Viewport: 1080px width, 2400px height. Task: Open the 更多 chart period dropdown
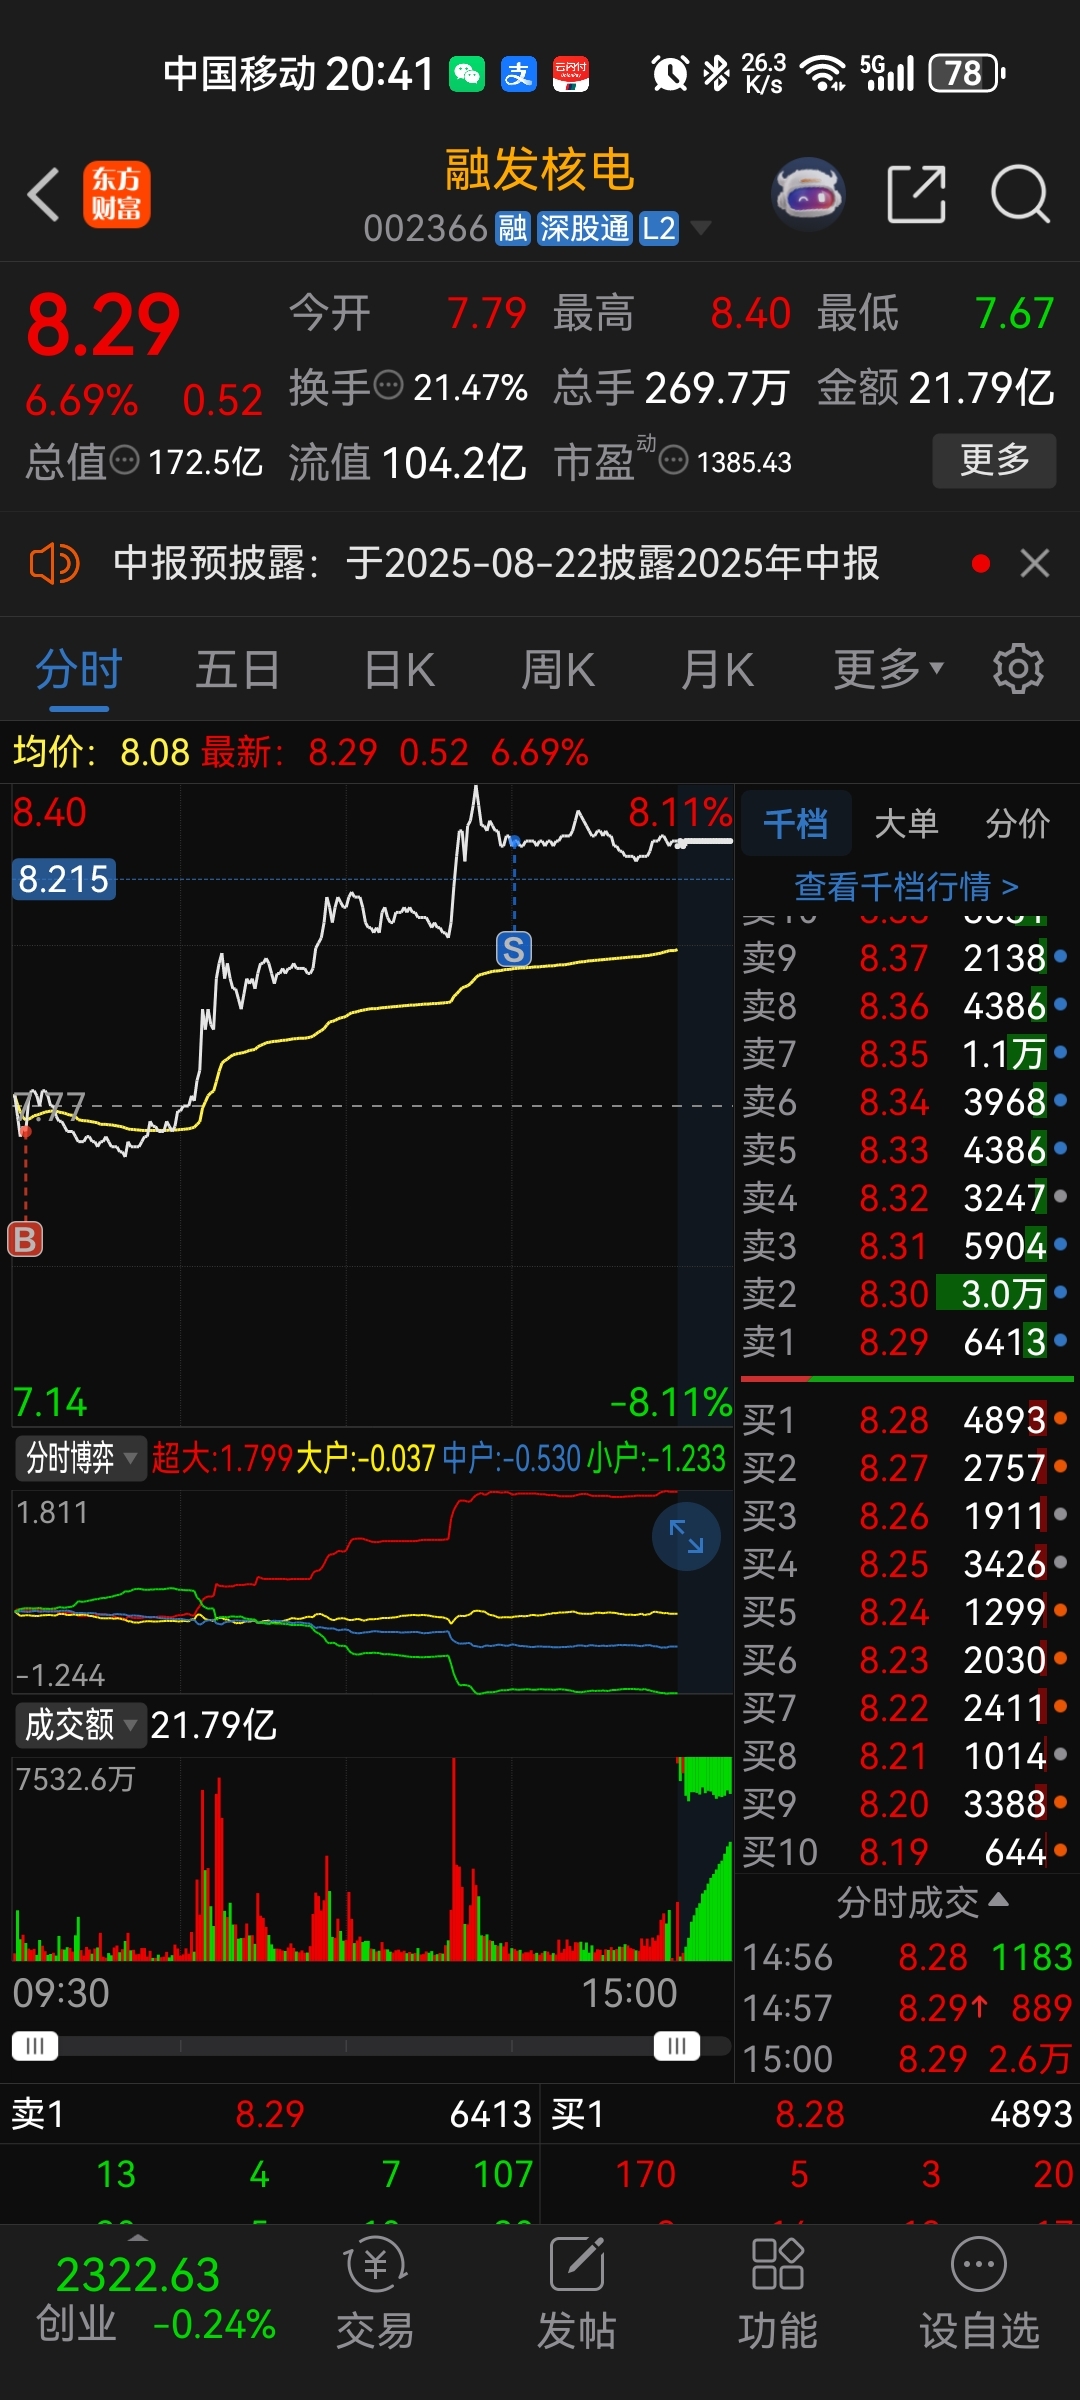pyautogui.click(x=888, y=669)
